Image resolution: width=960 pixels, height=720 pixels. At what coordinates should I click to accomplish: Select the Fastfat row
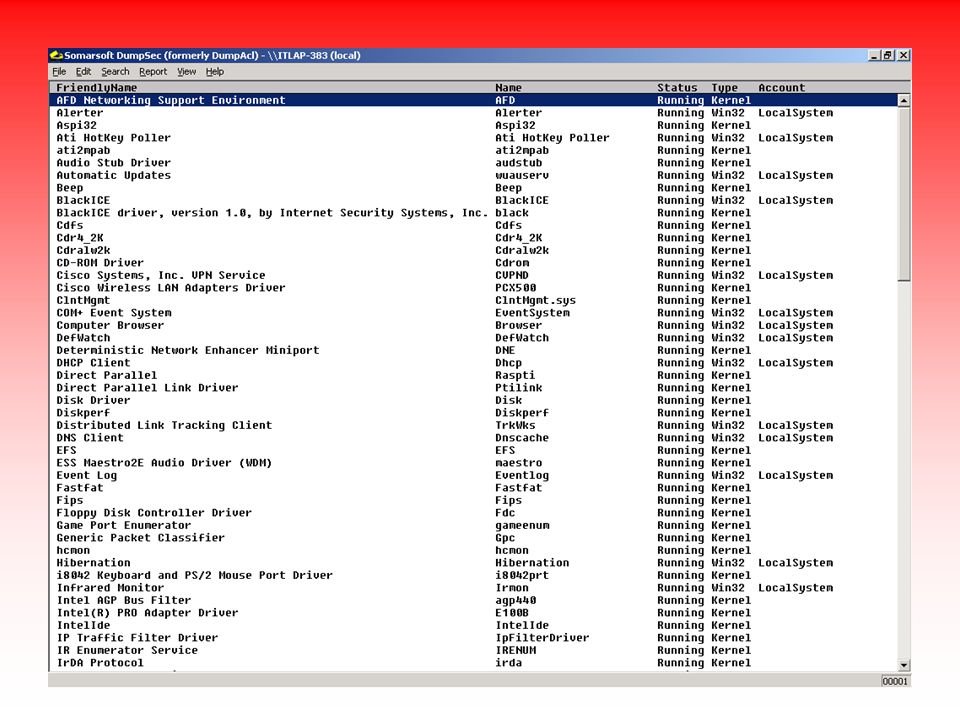click(473, 488)
